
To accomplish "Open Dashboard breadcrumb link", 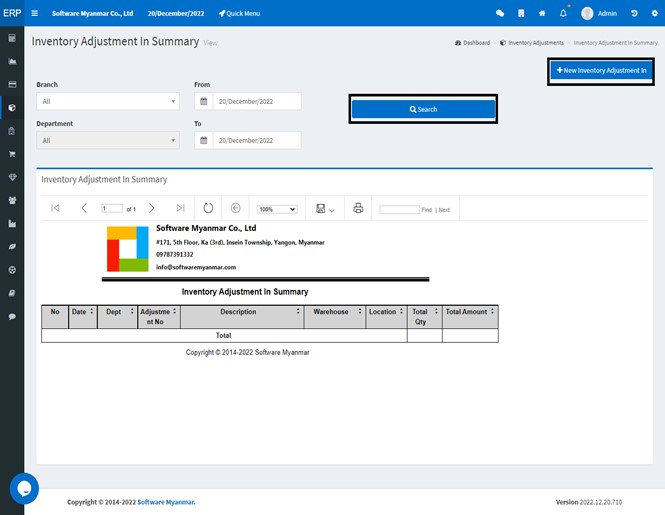I will [x=472, y=43].
